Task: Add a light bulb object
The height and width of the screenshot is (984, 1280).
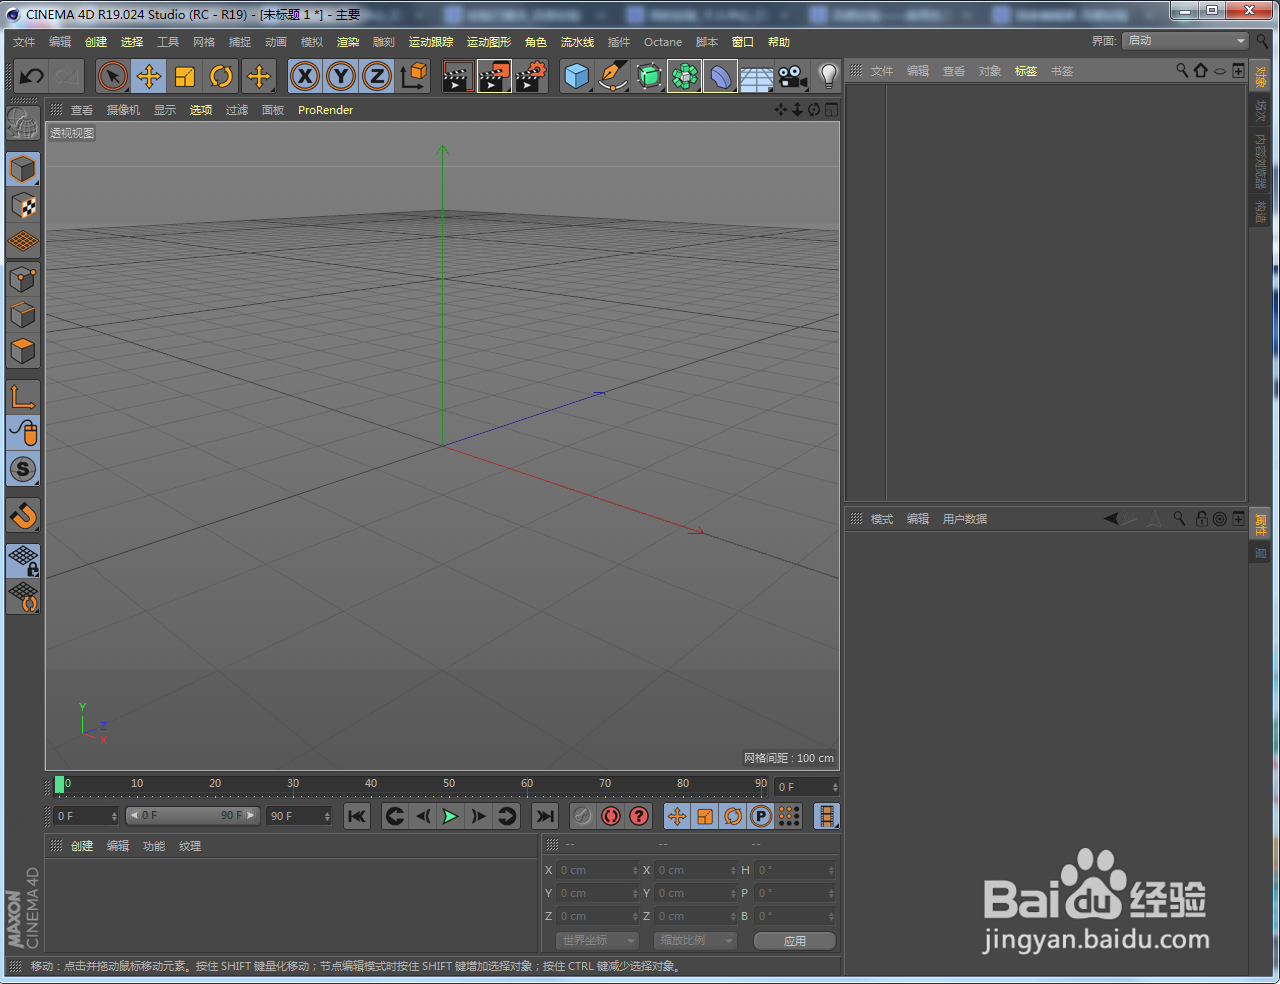Action: 828,77
